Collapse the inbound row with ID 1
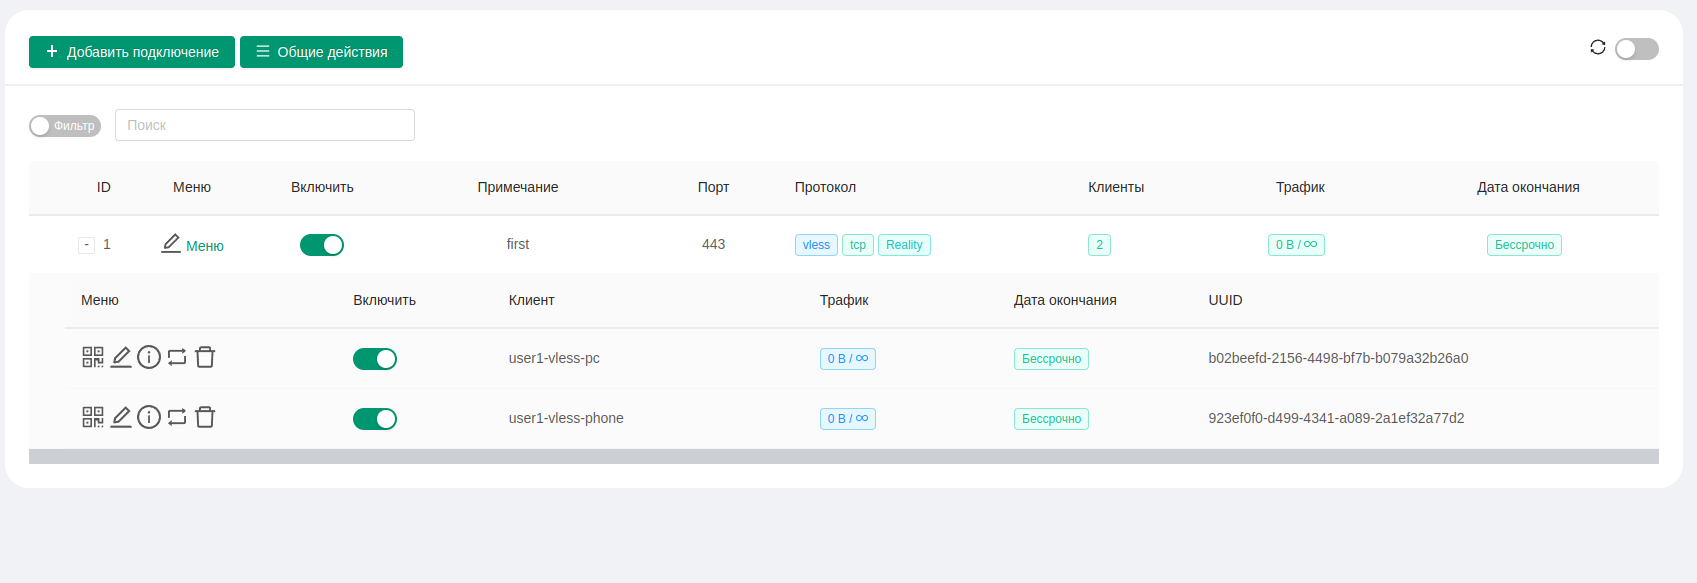This screenshot has height=583, width=1697. click(x=86, y=245)
